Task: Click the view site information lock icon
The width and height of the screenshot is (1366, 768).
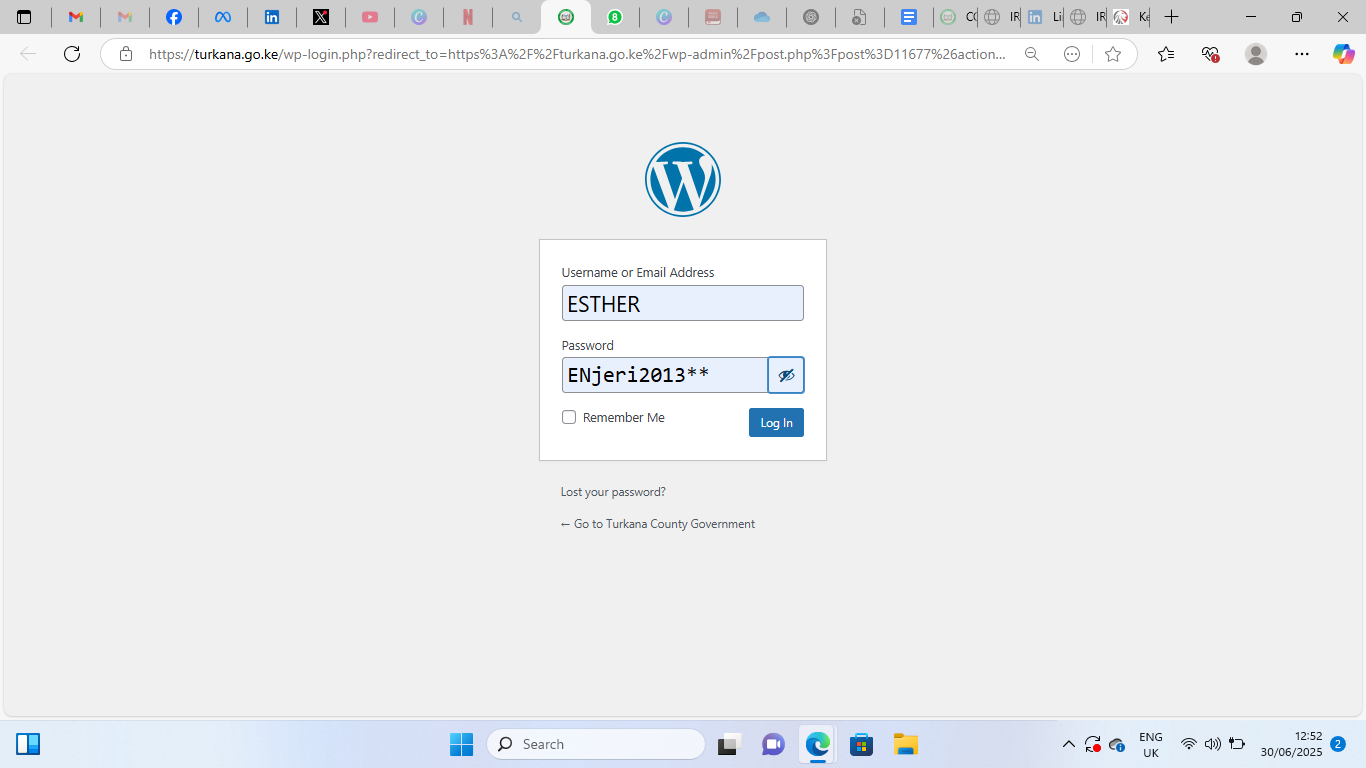Action: point(126,54)
